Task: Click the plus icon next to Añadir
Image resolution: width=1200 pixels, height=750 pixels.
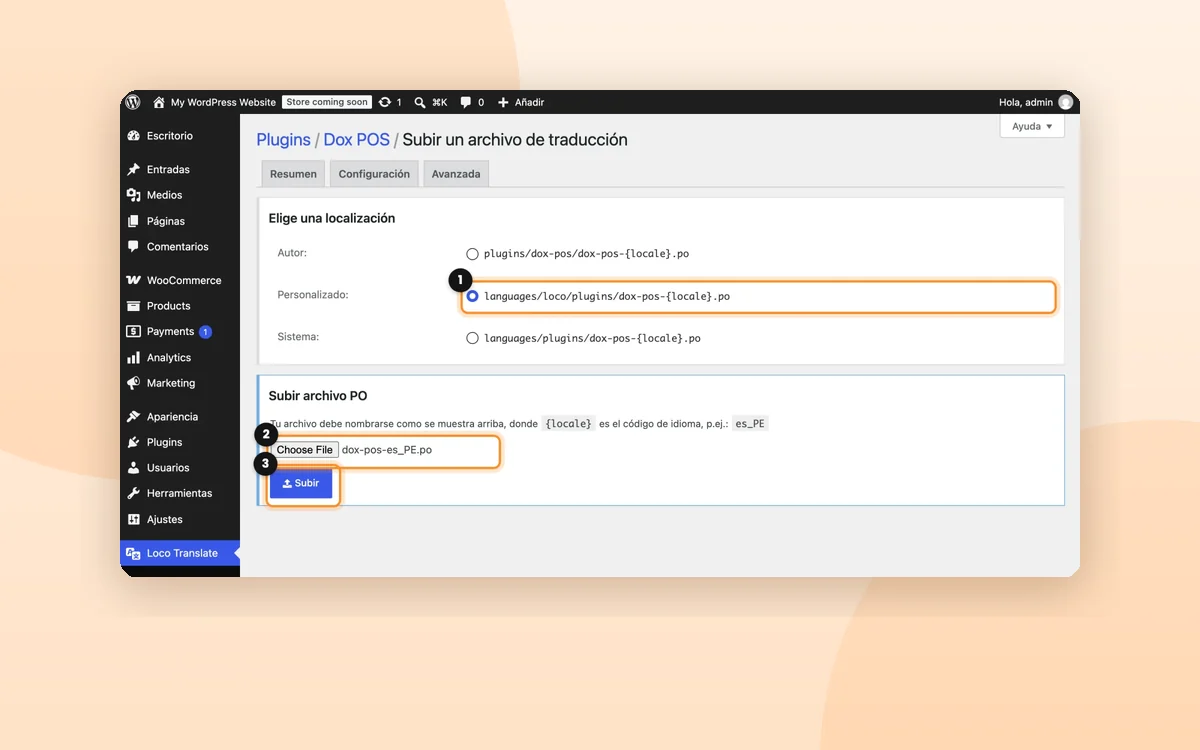Action: 503,102
